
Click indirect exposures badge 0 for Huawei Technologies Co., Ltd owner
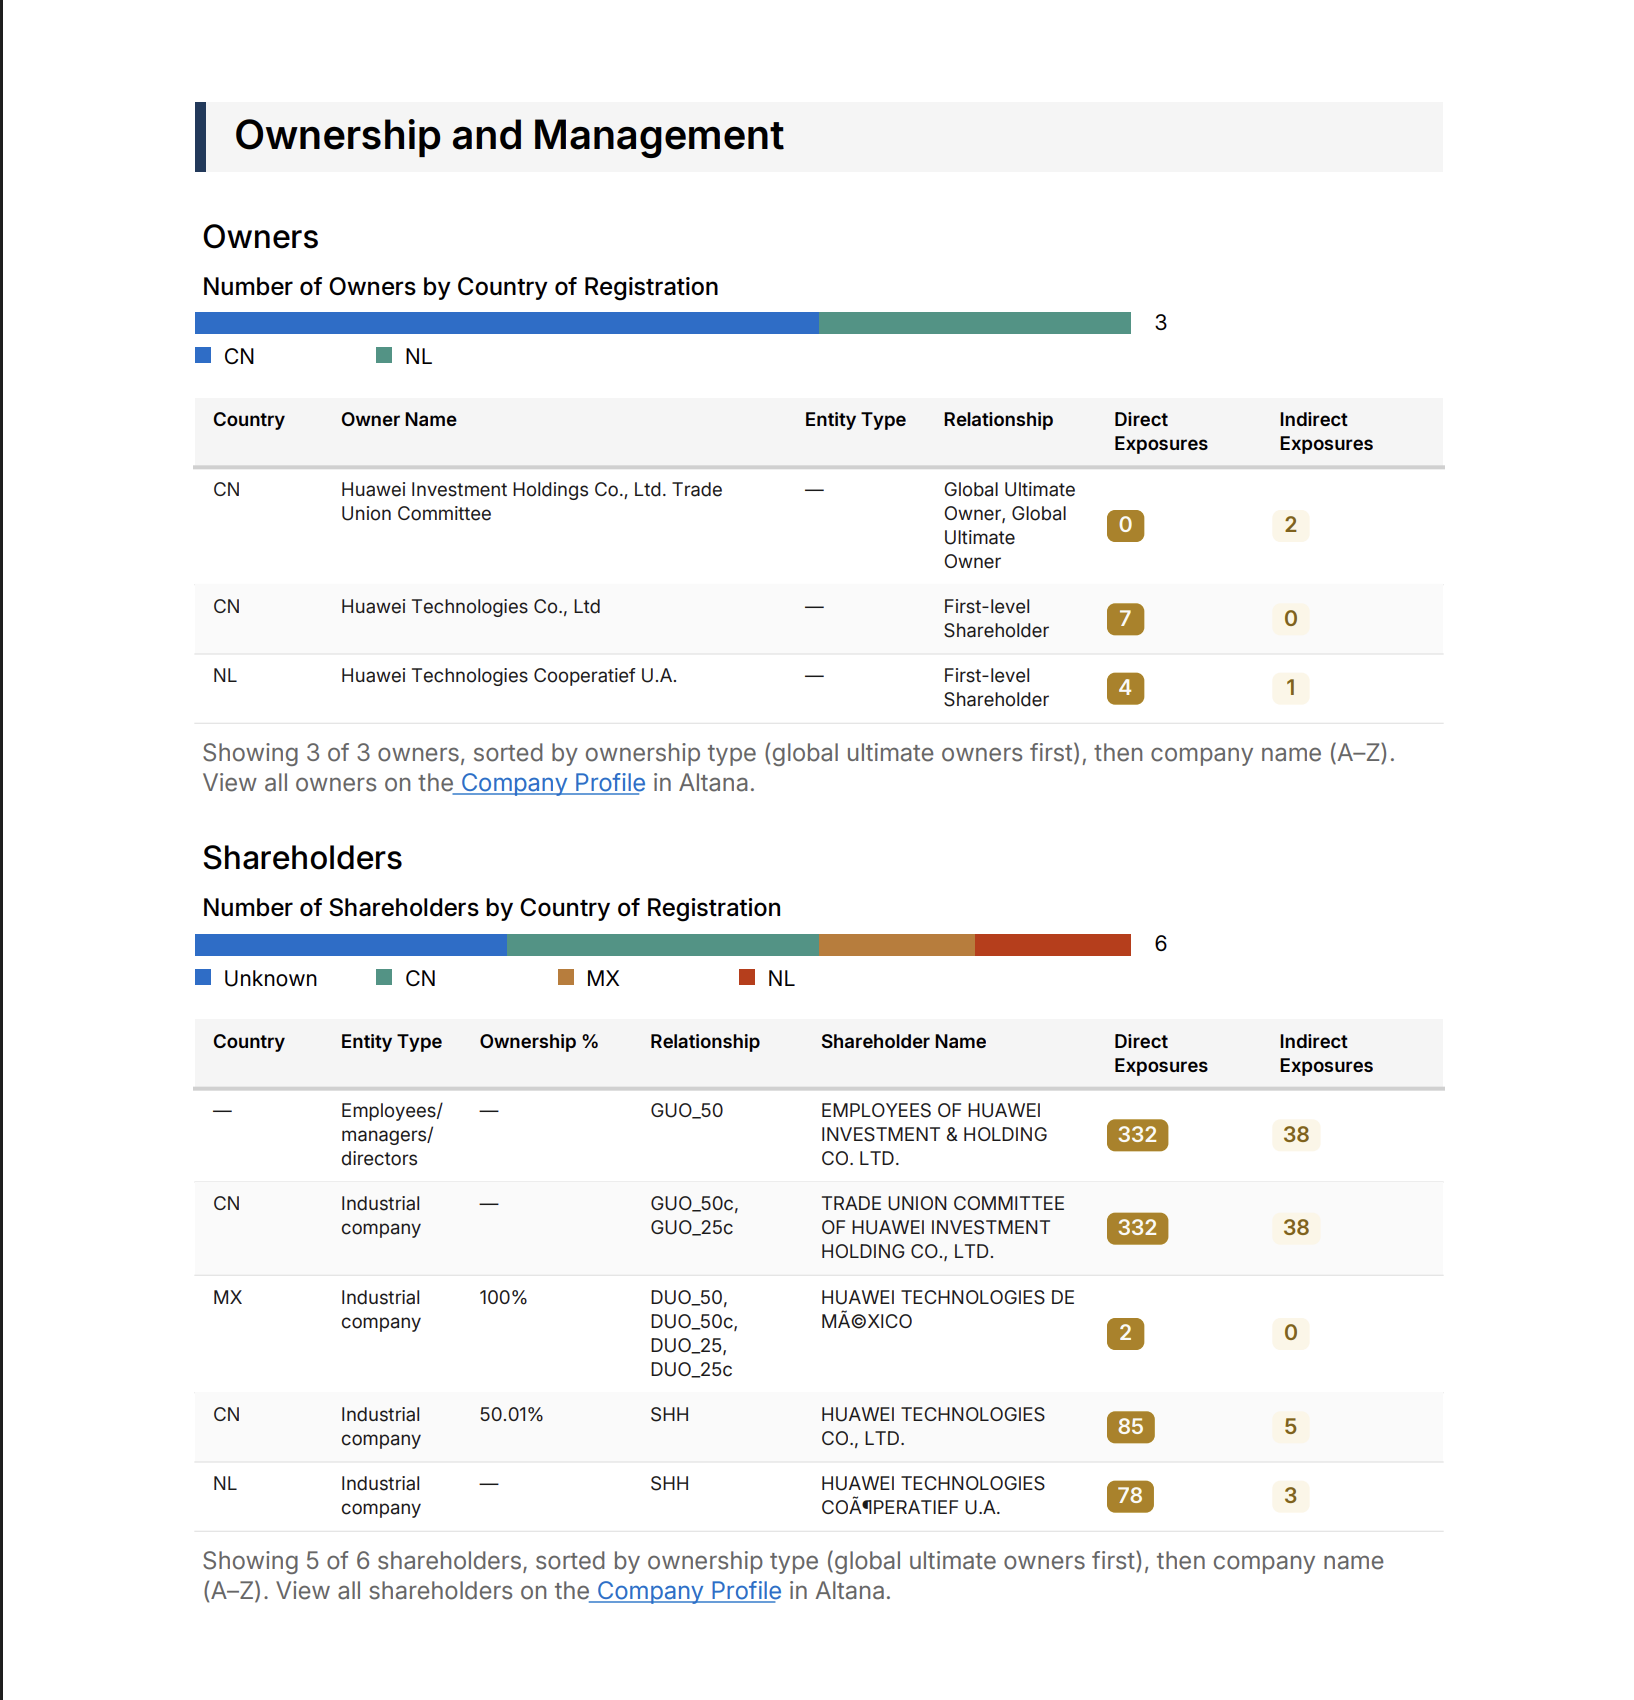1291,619
